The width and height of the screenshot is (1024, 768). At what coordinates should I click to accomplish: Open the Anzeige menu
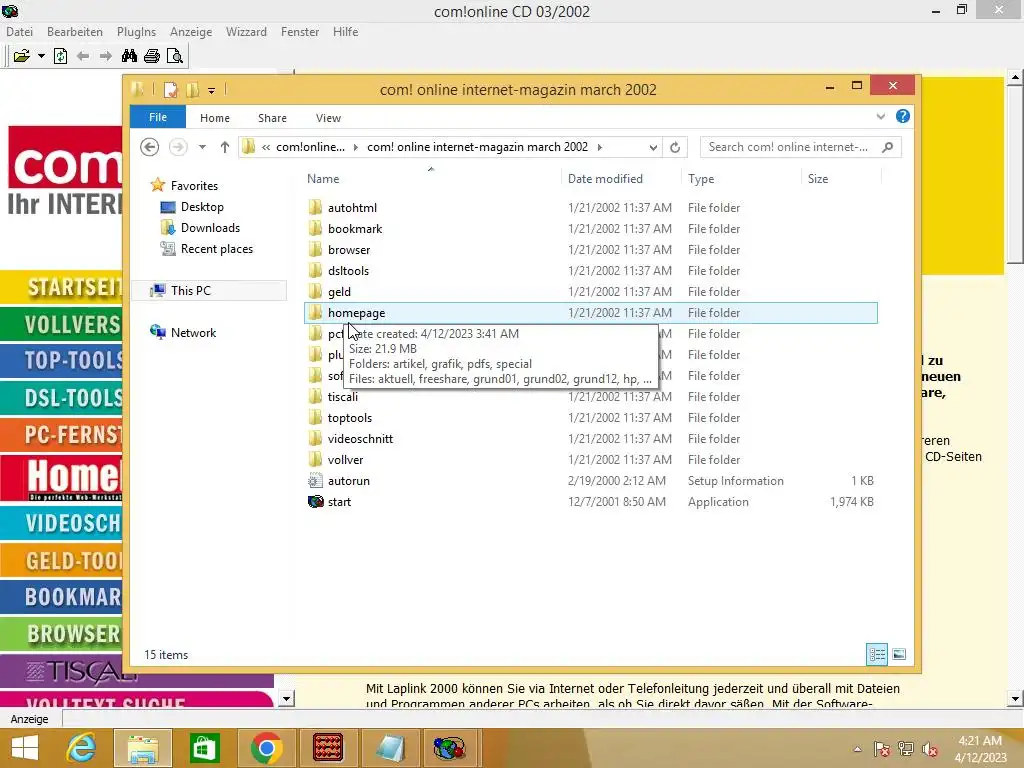pyautogui.click(x=191, y=32)
